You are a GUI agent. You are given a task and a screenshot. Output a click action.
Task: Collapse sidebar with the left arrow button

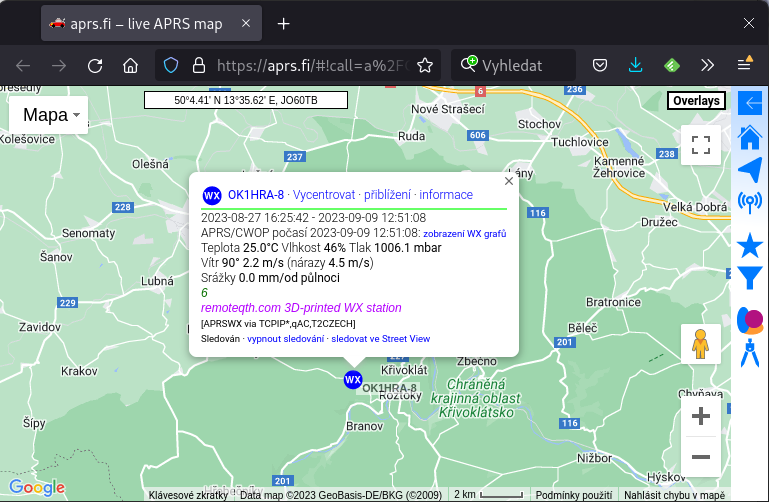tap(750, 102)
